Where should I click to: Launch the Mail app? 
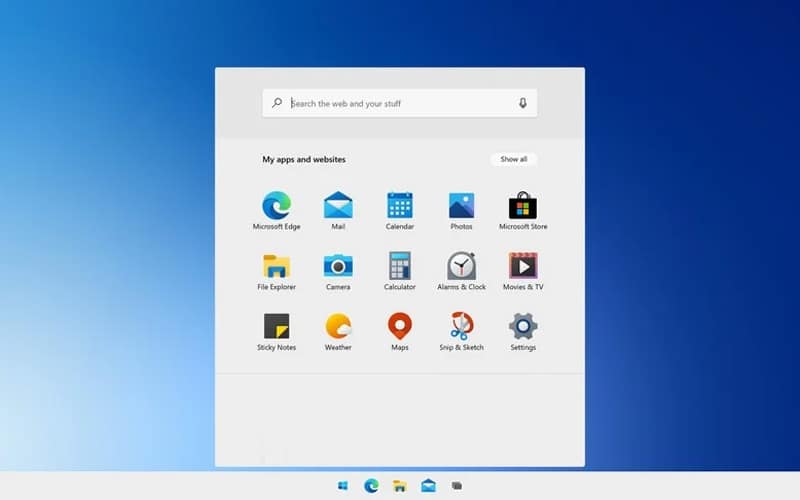click(338, 206)
